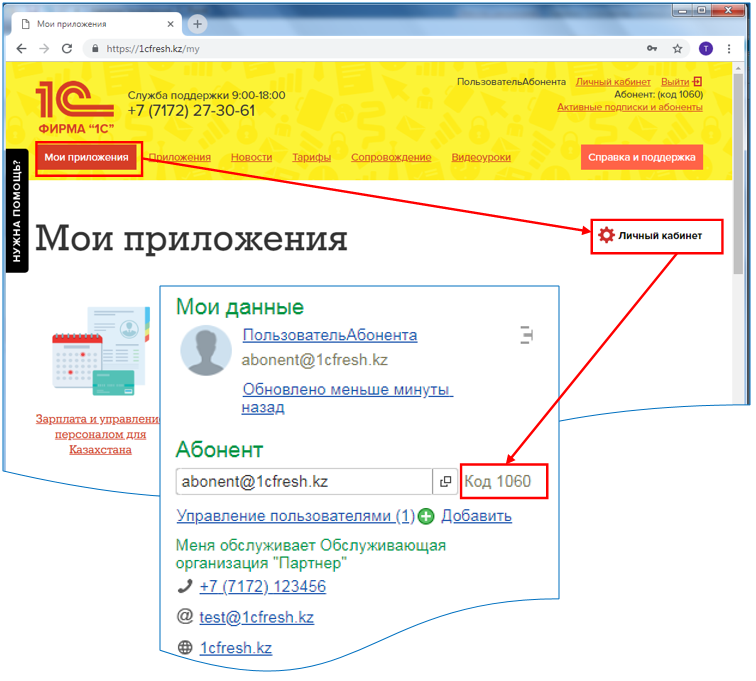Open Управление пользователями (1) link
The width and height of the screenshot is (756, 681).
pyautogui.click(x=296, y=516)
